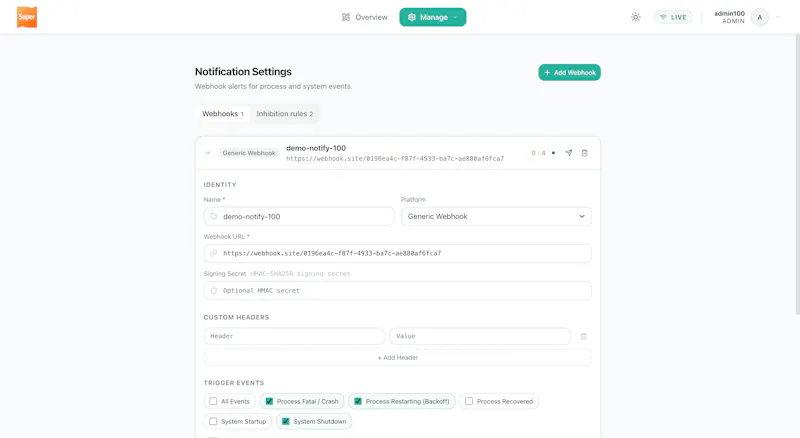This screenshot has width=800, height=438.
Task: Click the tag icon in Name field
Action: click(x=214, y=216)
